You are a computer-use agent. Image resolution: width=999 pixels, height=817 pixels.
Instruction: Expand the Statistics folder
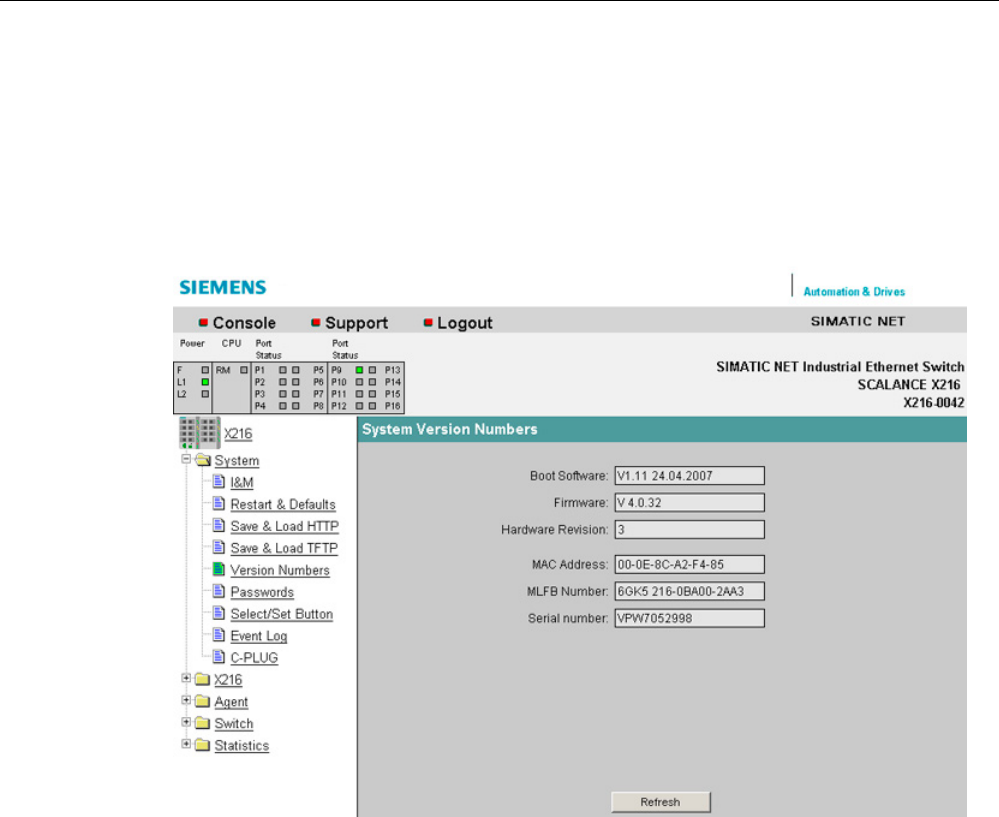click(186, 744)
